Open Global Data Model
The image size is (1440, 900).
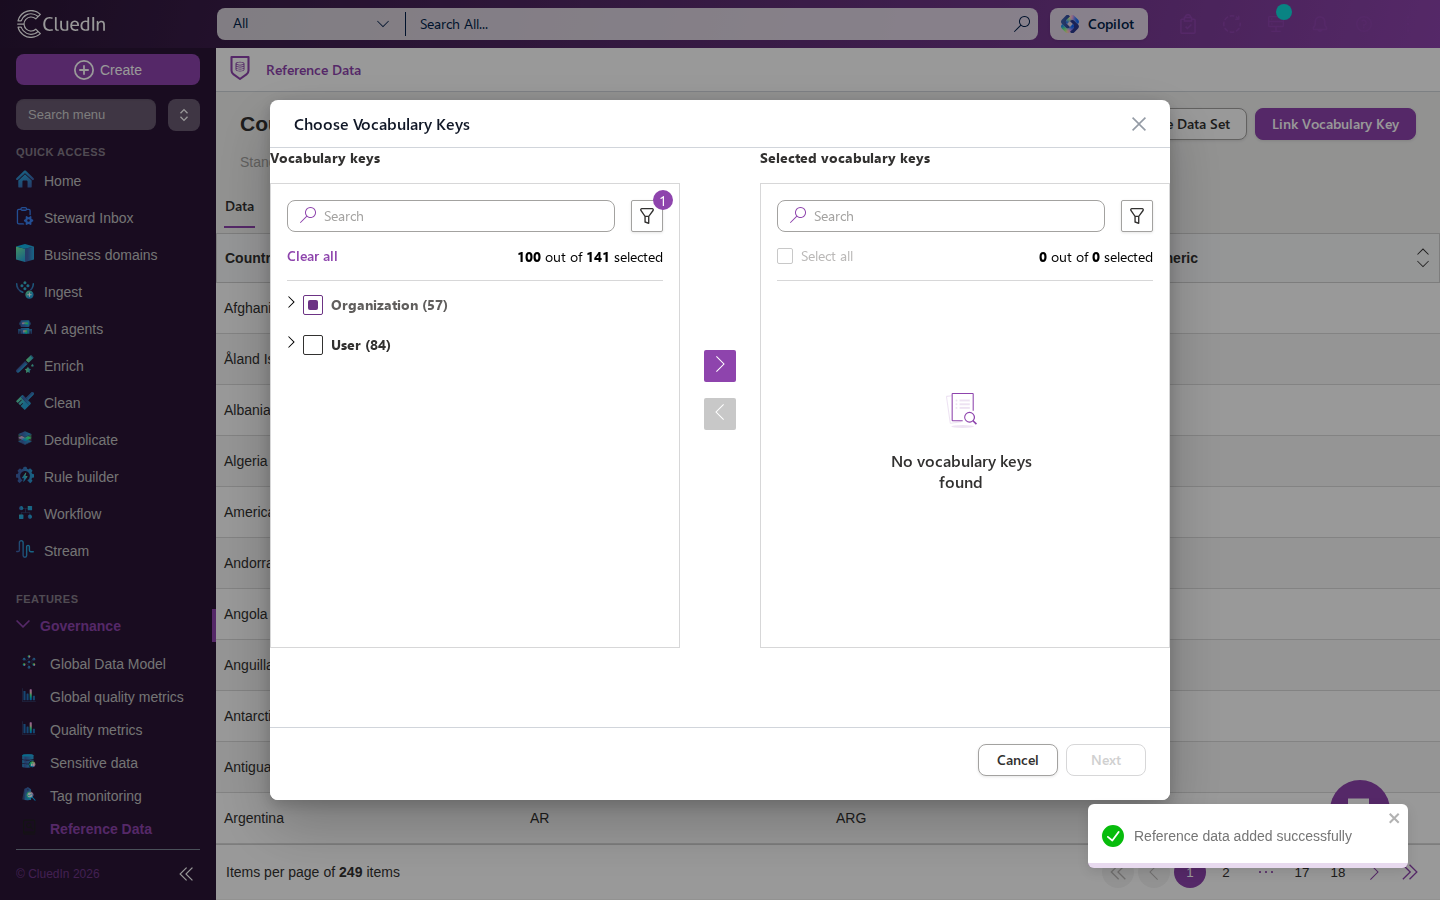click(x=108, y=664)
